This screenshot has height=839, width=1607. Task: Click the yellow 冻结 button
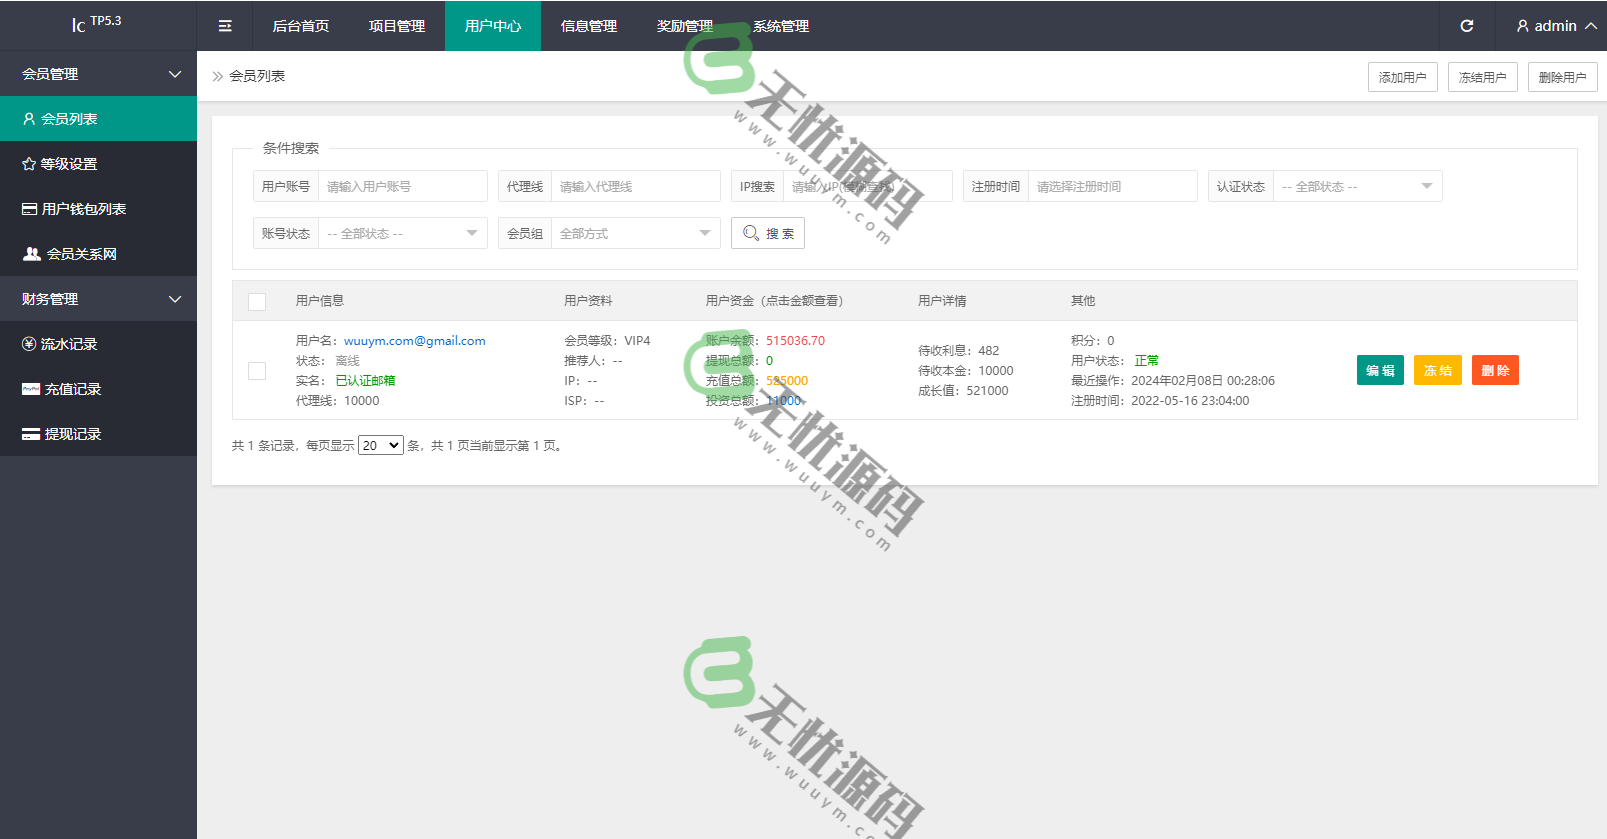click(x=1438, y=370)
